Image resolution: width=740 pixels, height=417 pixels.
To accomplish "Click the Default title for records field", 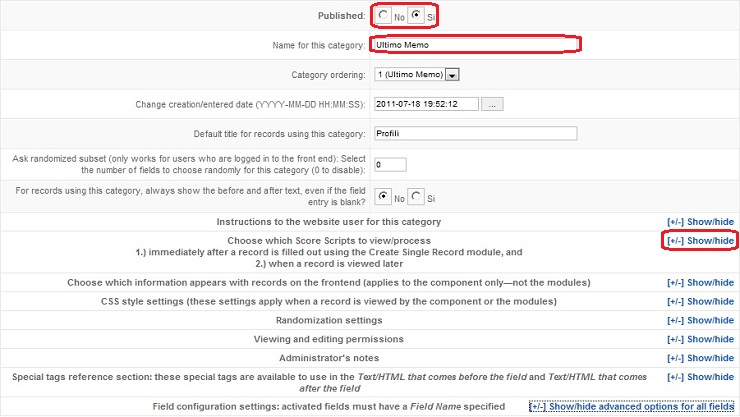I will 475,133.
